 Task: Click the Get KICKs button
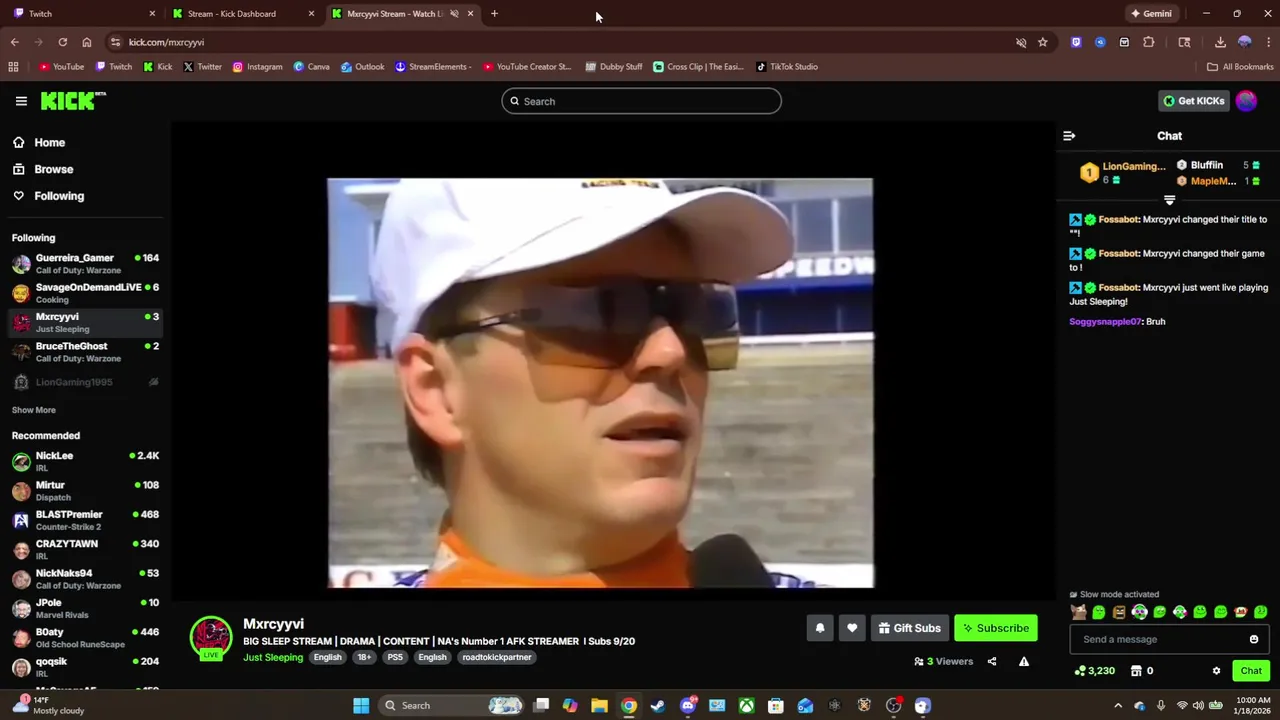click(1193, 101)
